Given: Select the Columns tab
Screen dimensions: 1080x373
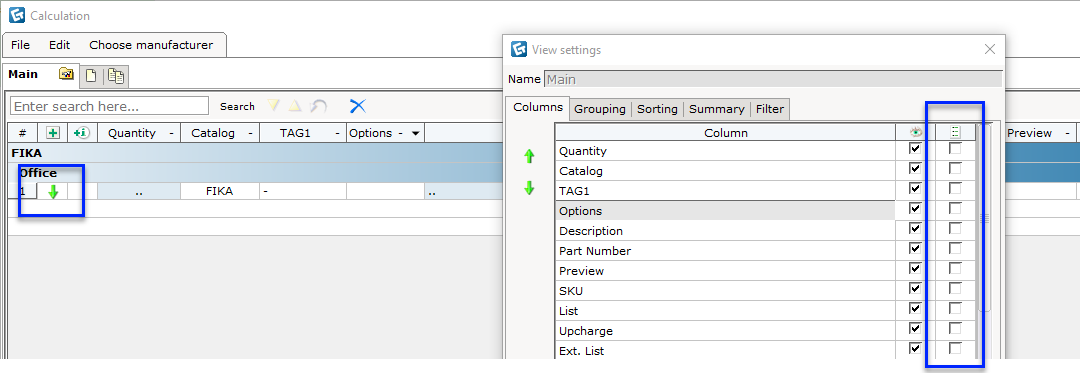Looking at the screenshot, I should (x=538, y=107).
